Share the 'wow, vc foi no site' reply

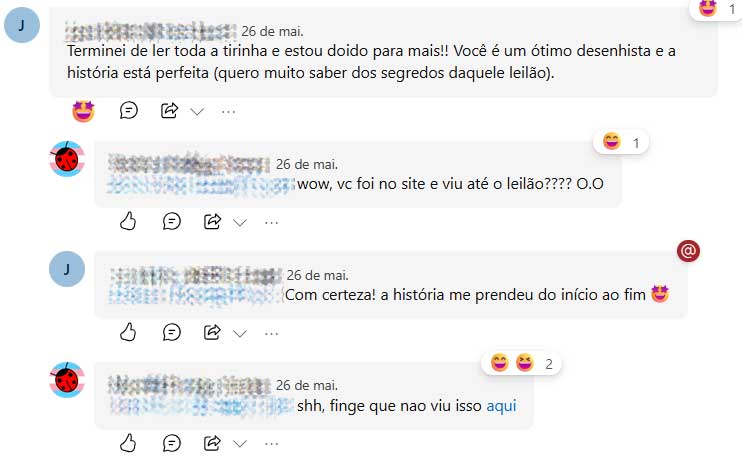click(x=212, y=221)
